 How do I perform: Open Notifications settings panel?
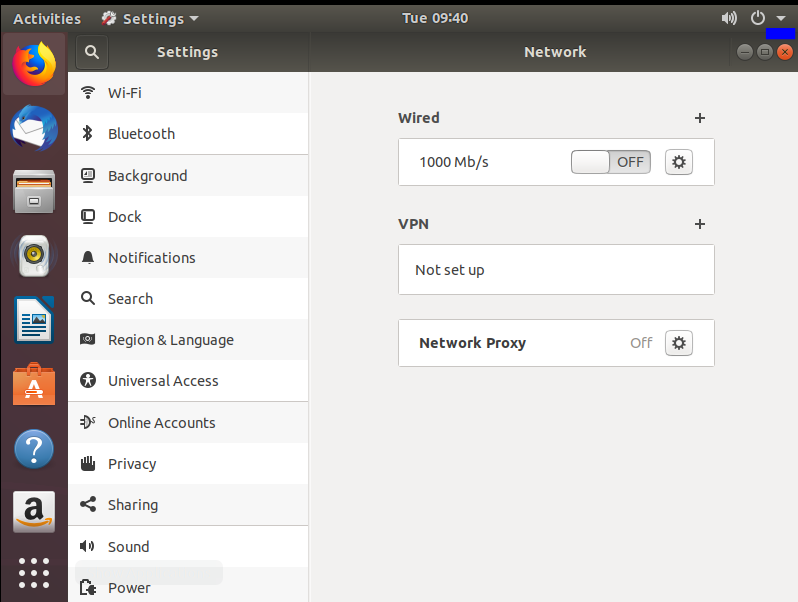tap(188, 257)
